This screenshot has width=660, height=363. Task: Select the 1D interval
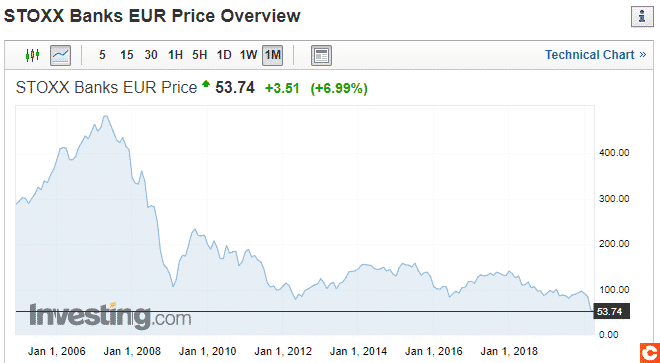pyautogui.click(x=224, y=55)
